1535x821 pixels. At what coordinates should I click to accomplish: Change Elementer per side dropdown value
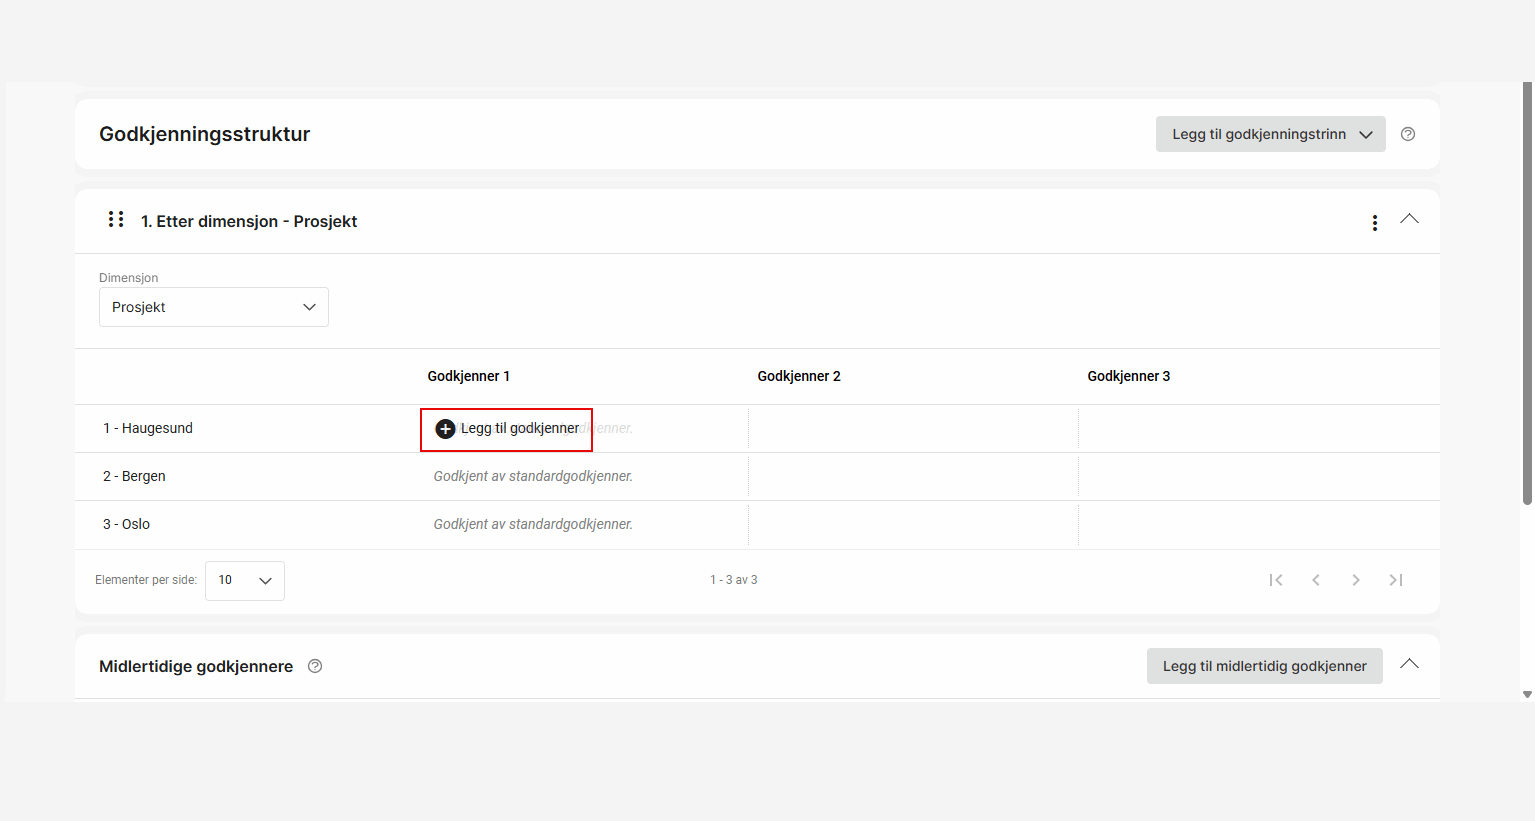(x=245, y=581)
